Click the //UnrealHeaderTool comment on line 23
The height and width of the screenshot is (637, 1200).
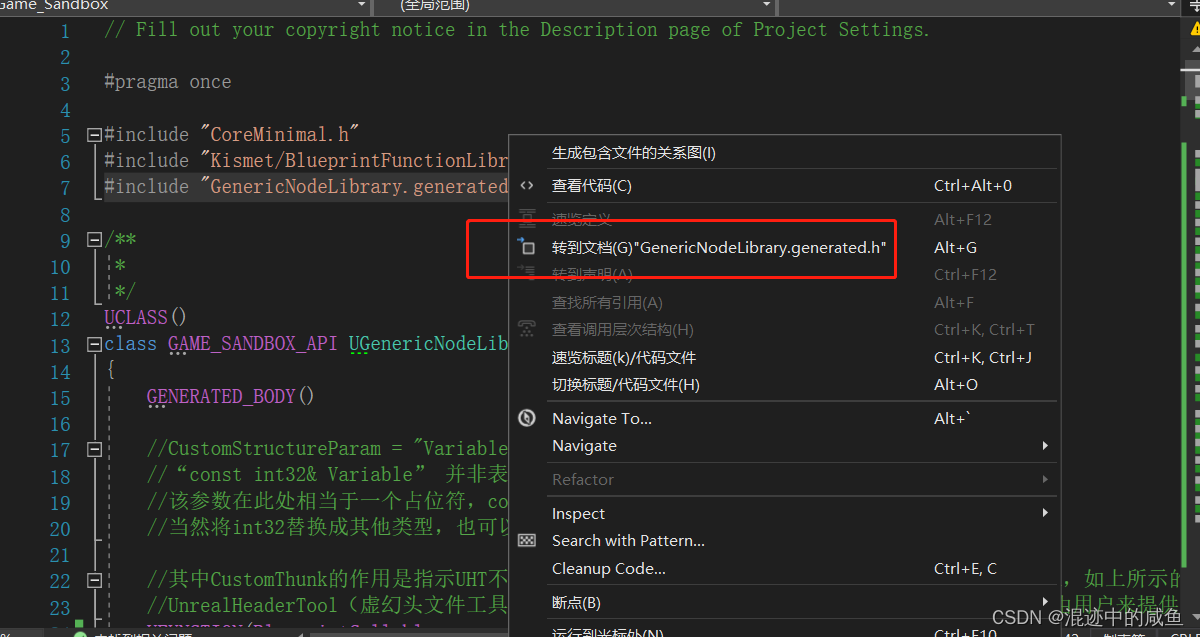328,606
